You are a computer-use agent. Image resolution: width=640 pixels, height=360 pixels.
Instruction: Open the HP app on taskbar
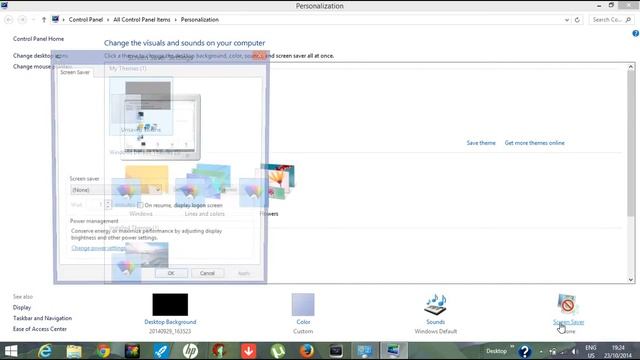coord(190,351)
